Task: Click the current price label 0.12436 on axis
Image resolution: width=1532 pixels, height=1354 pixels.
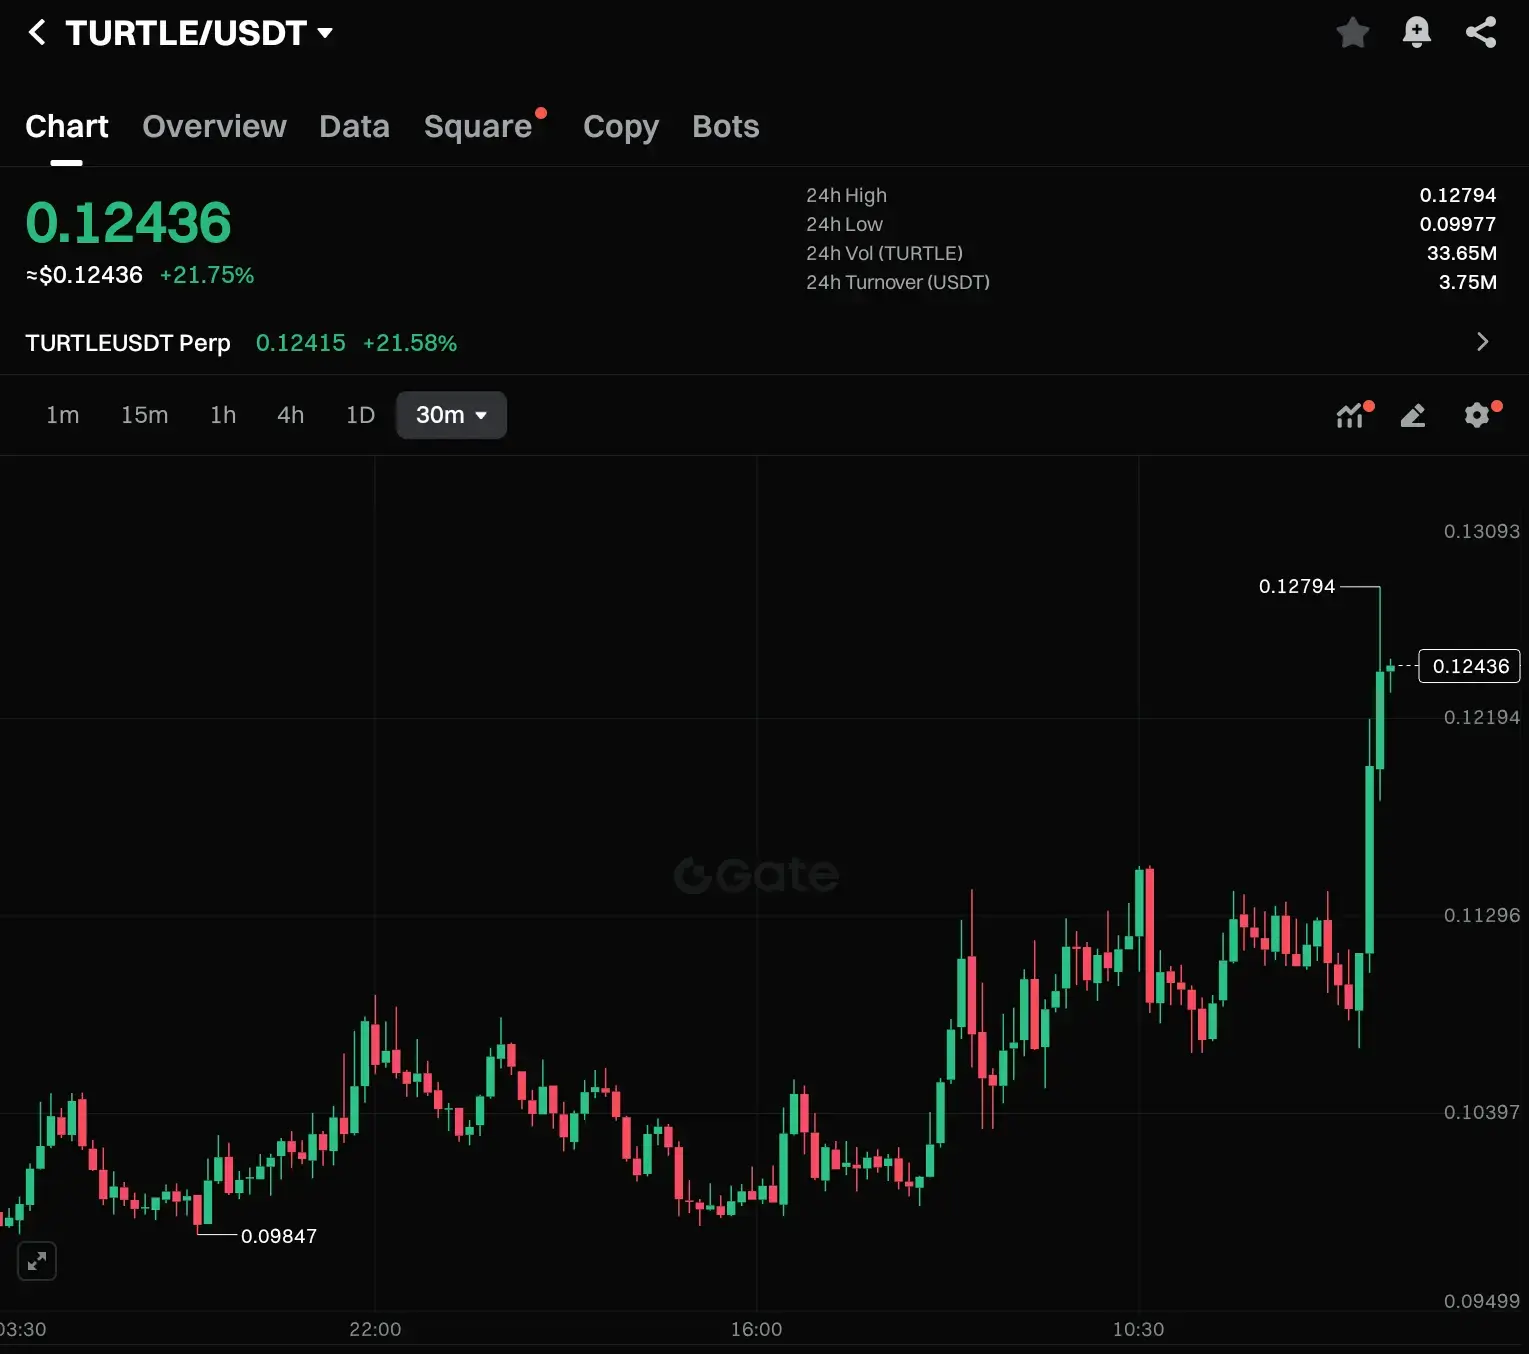Action: 1470,666
